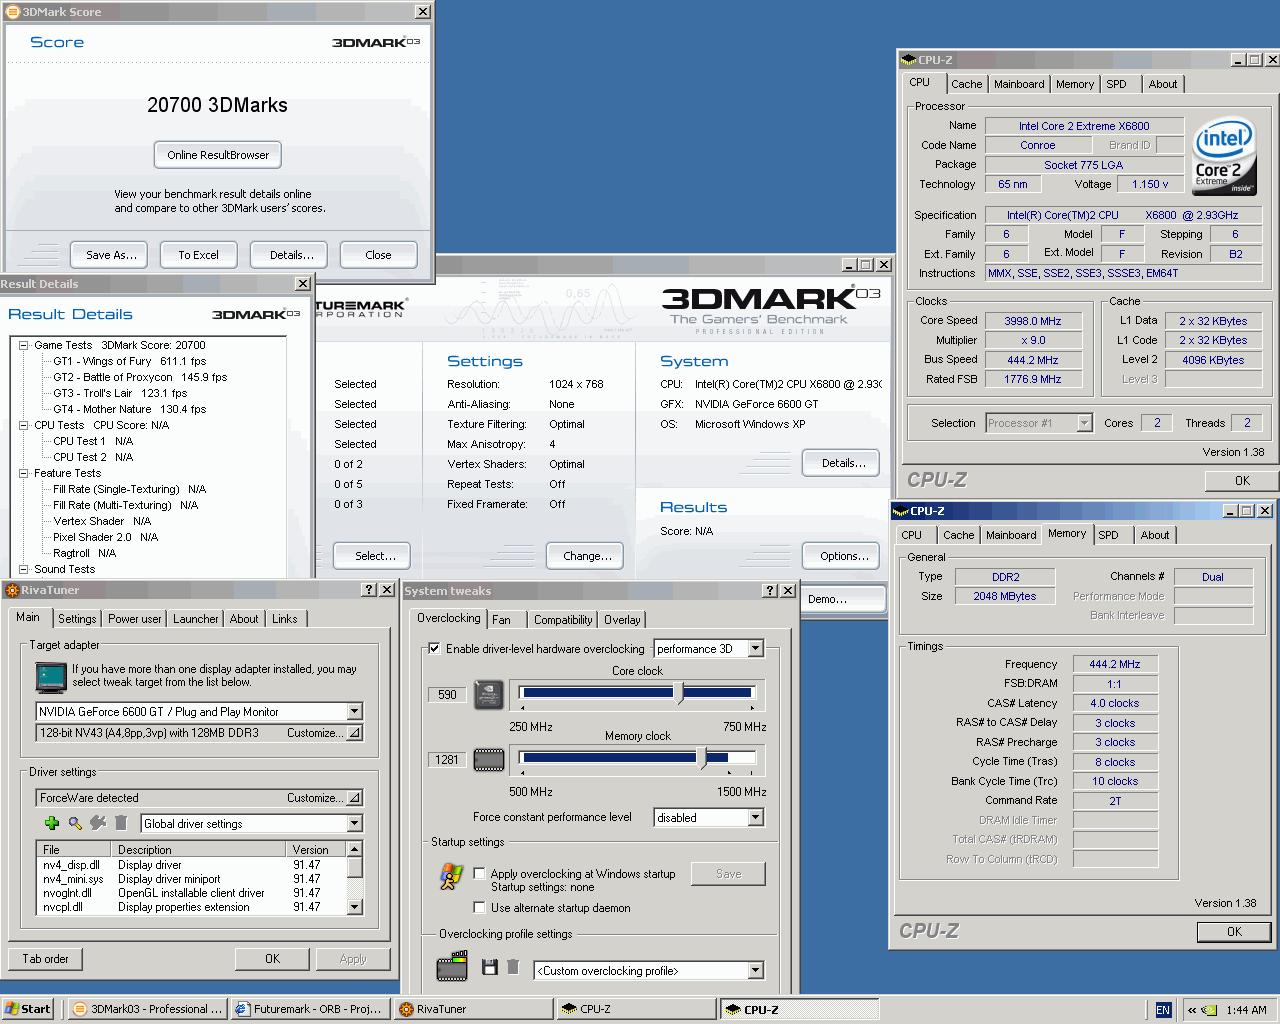This screenshot has height=1024, width=1280.
Task: Click the magnifying glass icon in Driver settings
Action: click(75, 823)
